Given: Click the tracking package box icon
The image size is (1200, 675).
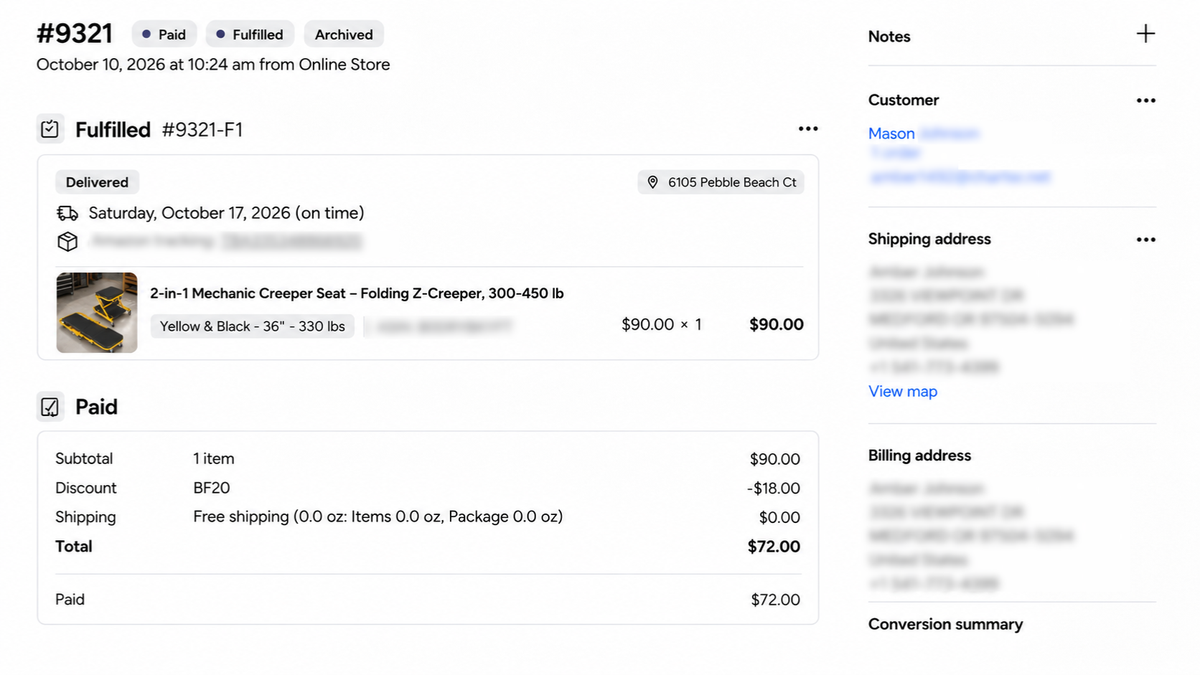Looking at the screenshot, I should coord(67,241).
